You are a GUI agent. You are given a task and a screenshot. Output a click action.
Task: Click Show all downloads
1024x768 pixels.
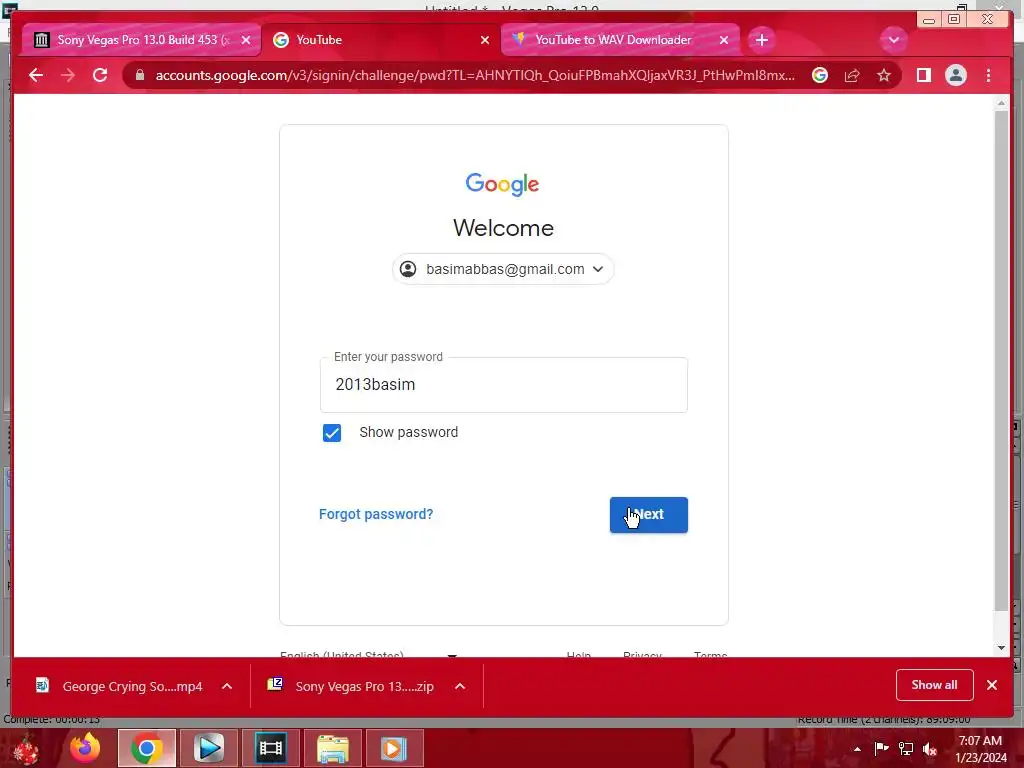tap(935, 685)
